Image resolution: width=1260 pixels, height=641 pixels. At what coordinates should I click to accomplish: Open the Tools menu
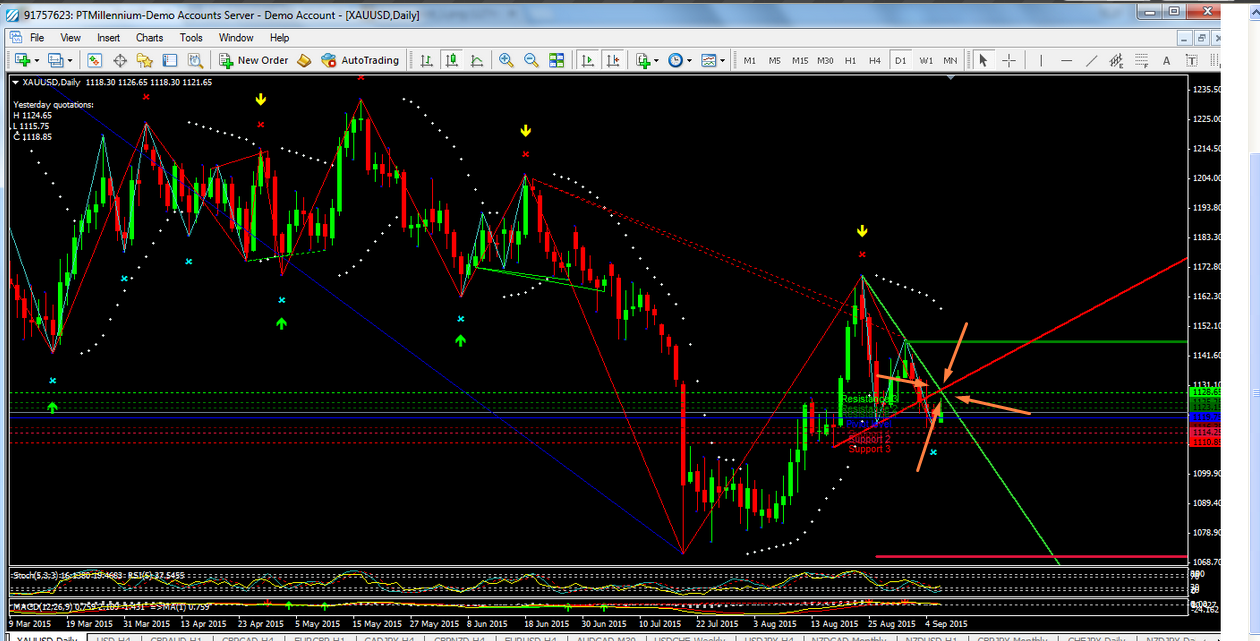click(191, 37)
